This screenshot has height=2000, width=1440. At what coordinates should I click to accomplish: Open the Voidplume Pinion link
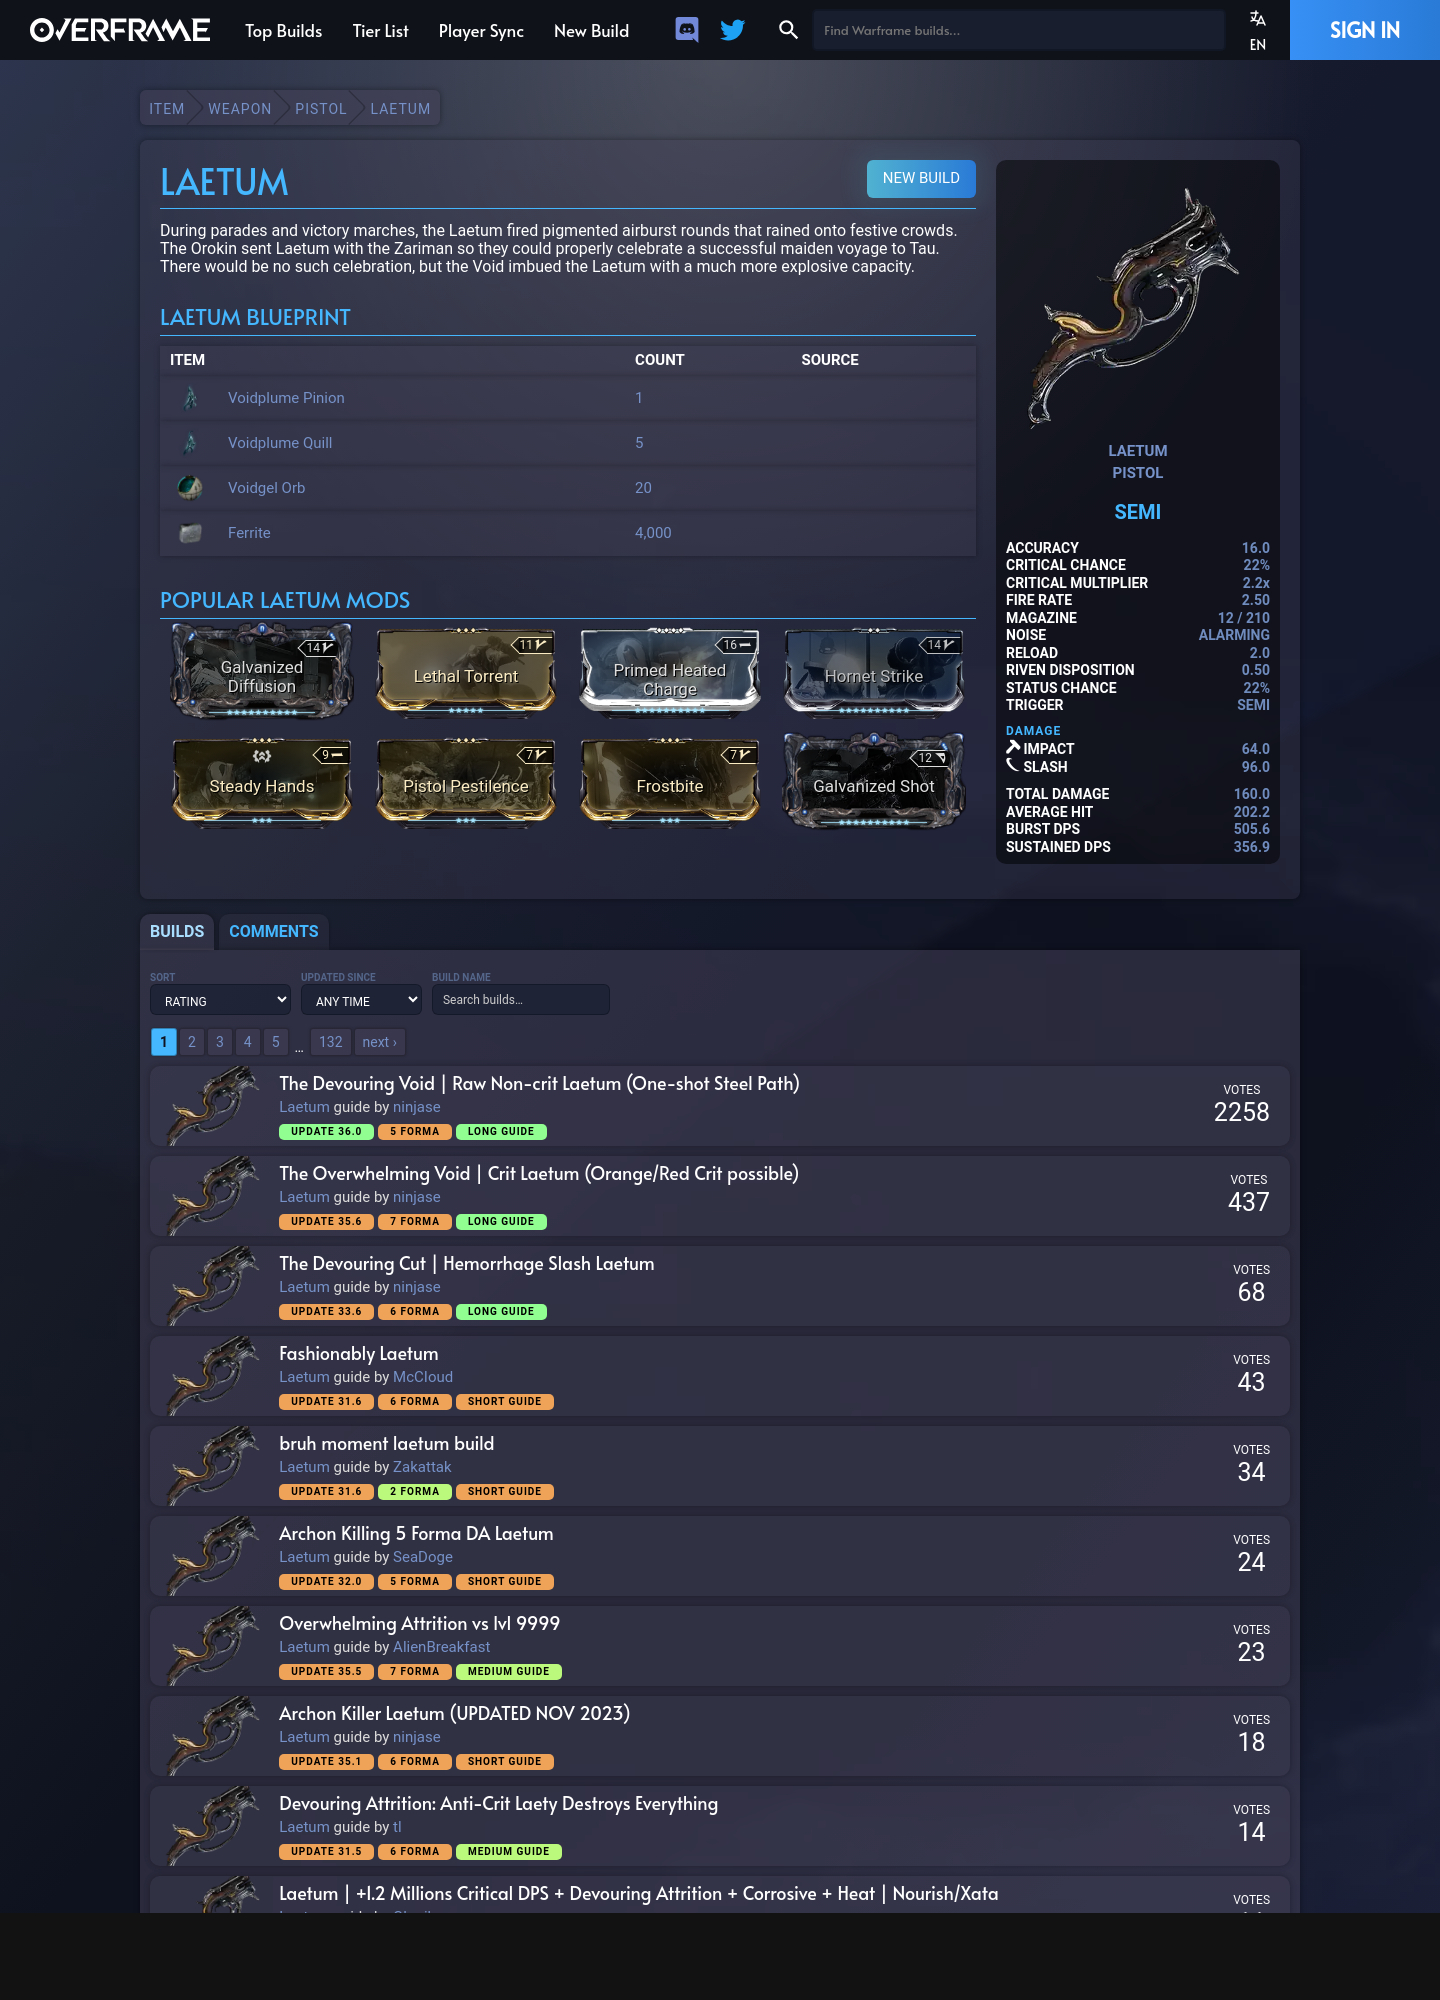click(x=286, y=398)
